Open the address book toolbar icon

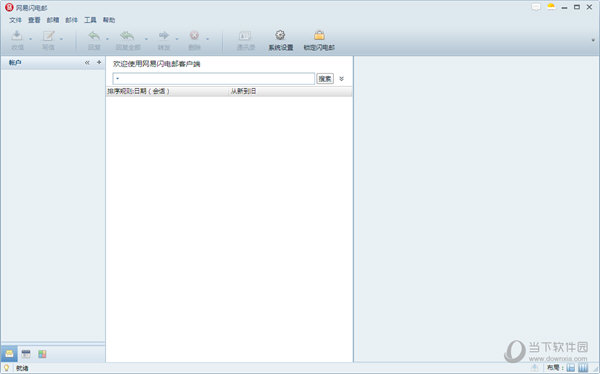(x=245, y=36)
